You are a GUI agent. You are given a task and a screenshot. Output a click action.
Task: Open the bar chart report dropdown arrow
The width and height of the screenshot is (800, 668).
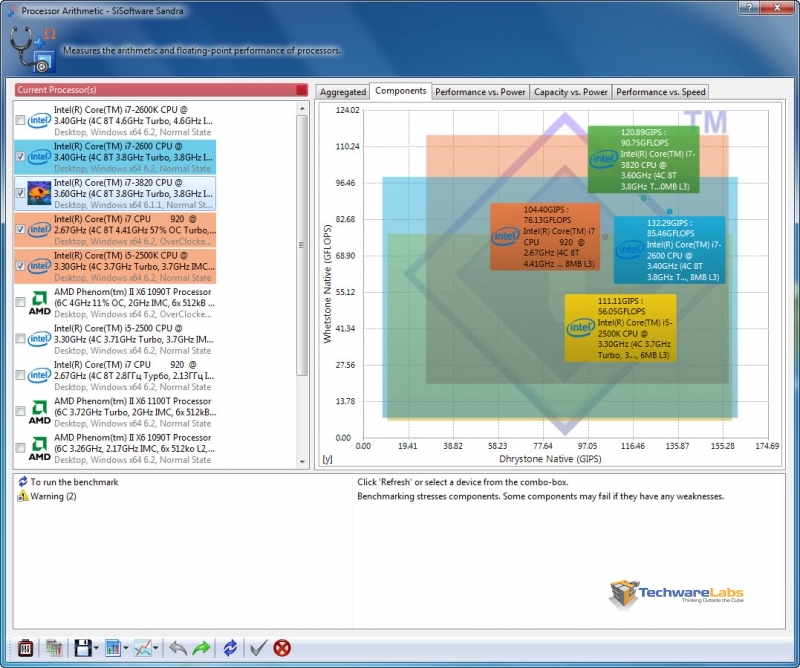126,649
